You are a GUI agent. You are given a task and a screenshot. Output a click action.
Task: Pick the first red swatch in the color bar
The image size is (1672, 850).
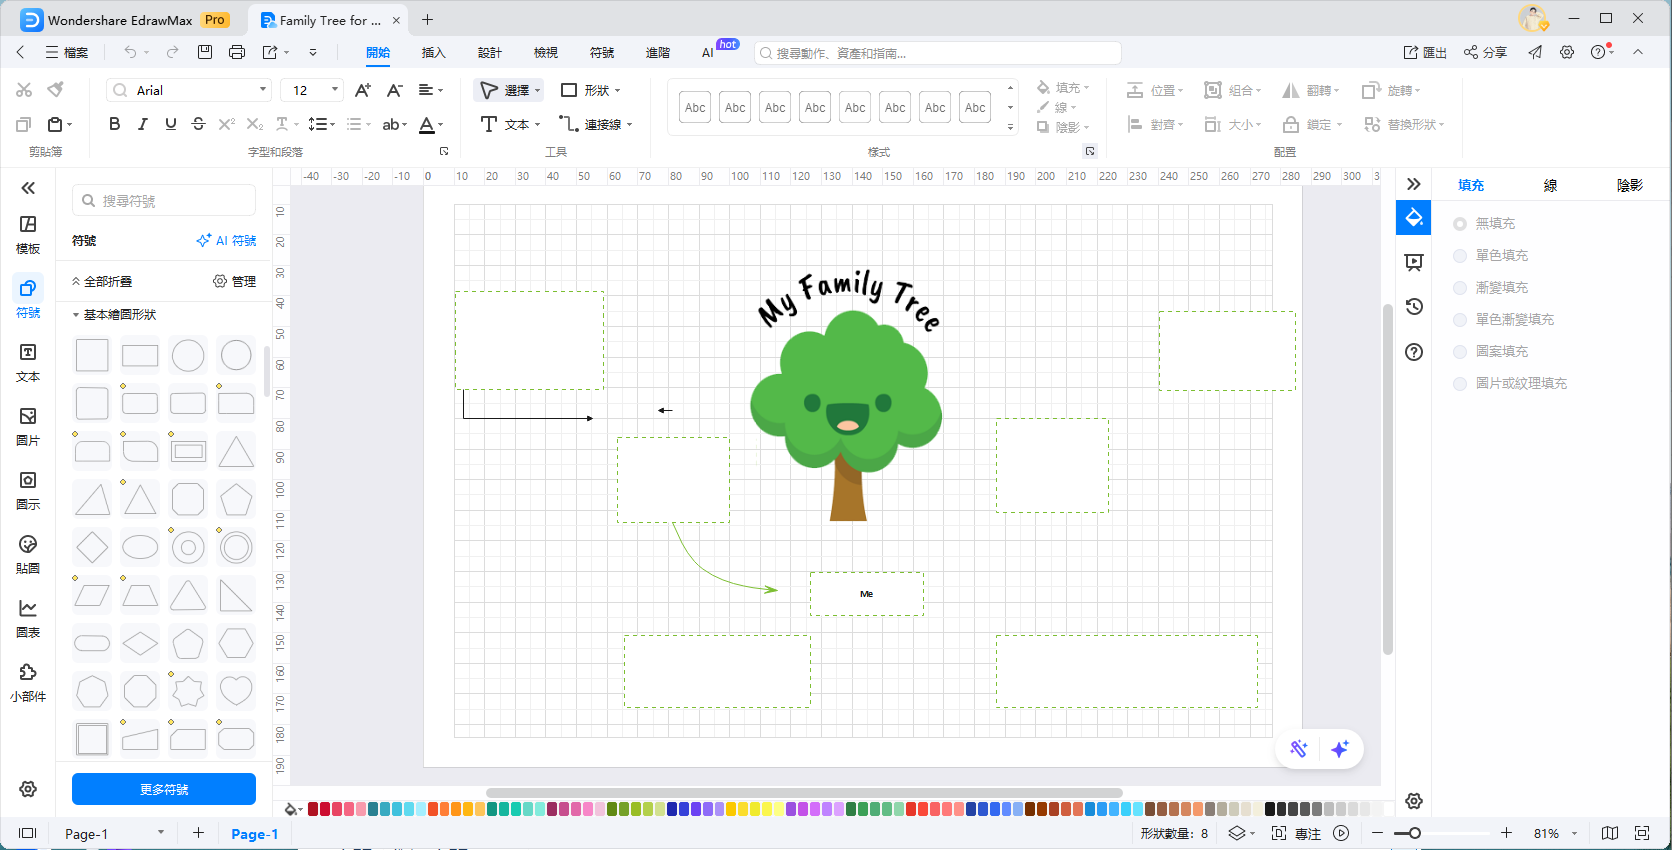tap(313, 809)
